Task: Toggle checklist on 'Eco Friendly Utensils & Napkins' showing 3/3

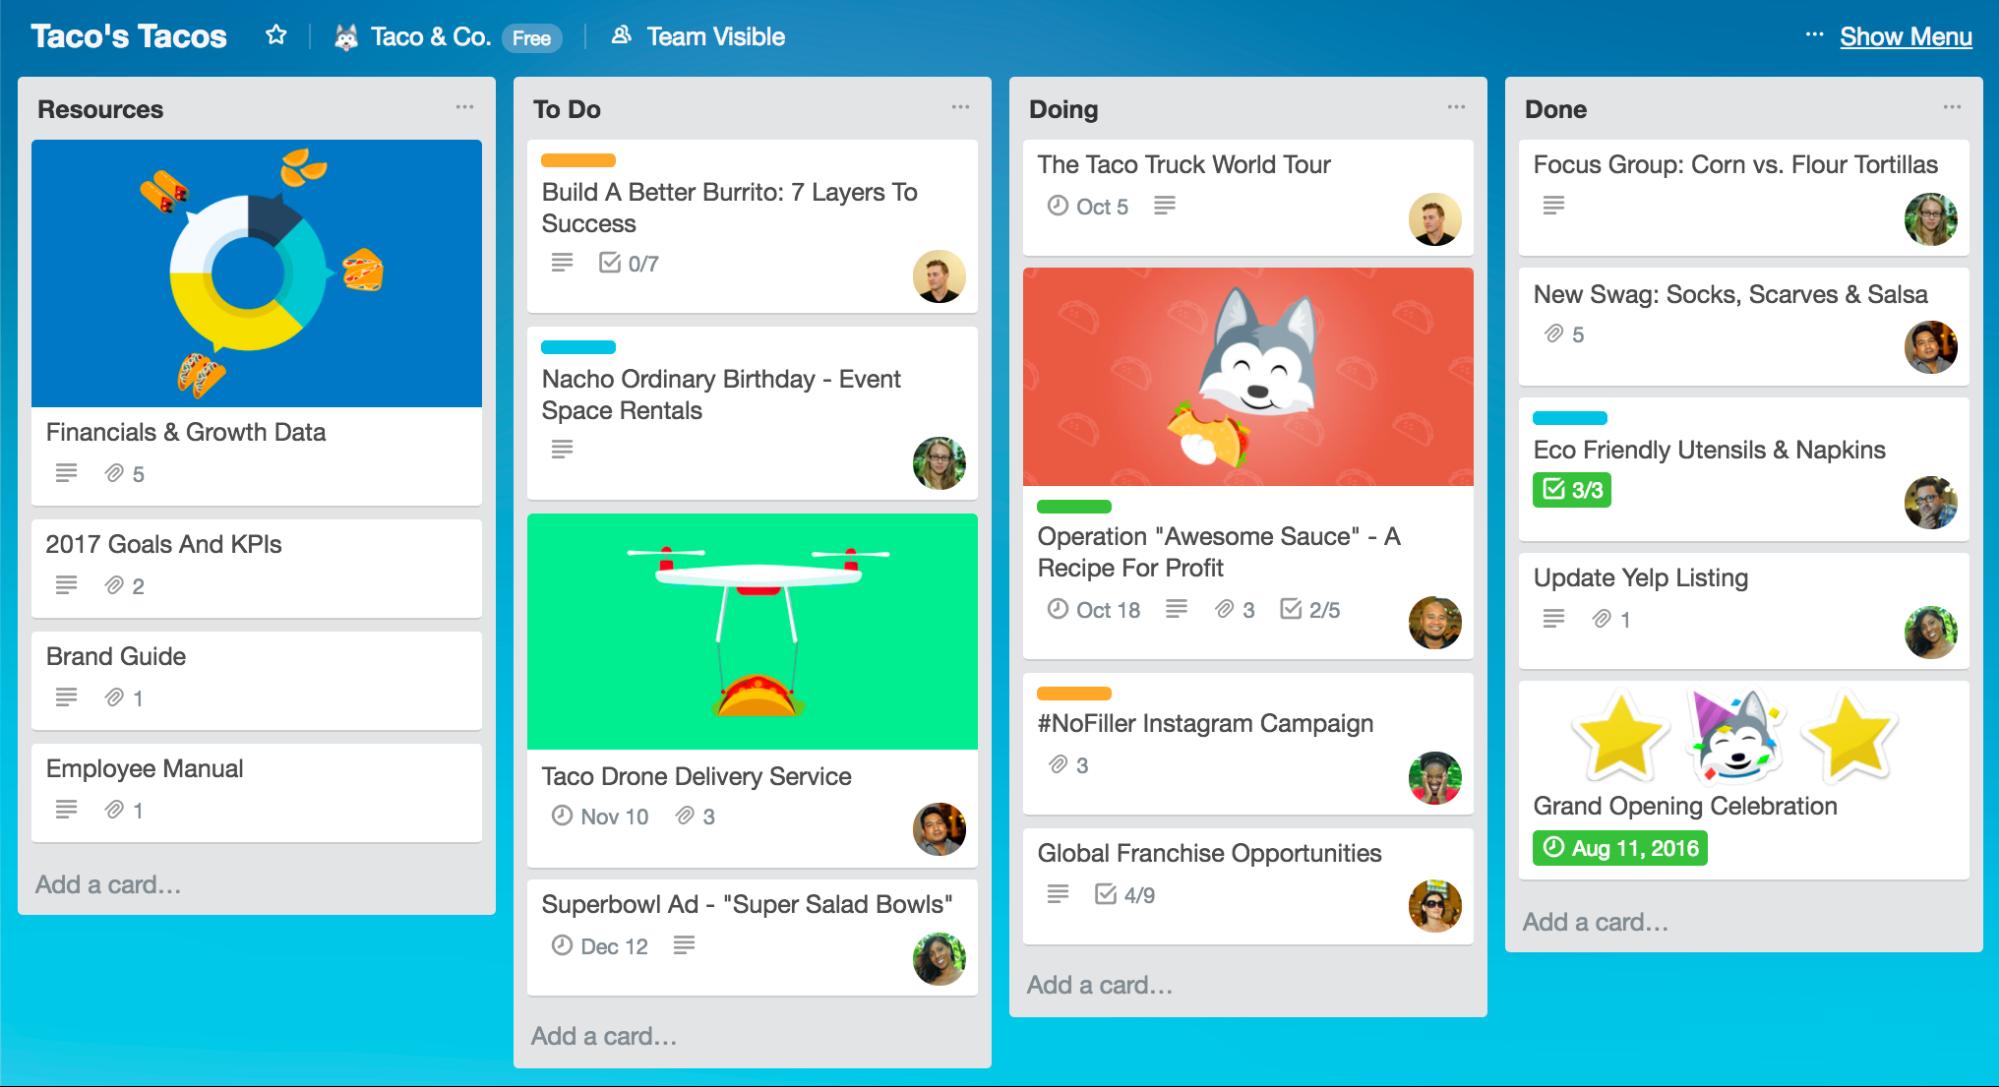Action: tap(1565, 489)
